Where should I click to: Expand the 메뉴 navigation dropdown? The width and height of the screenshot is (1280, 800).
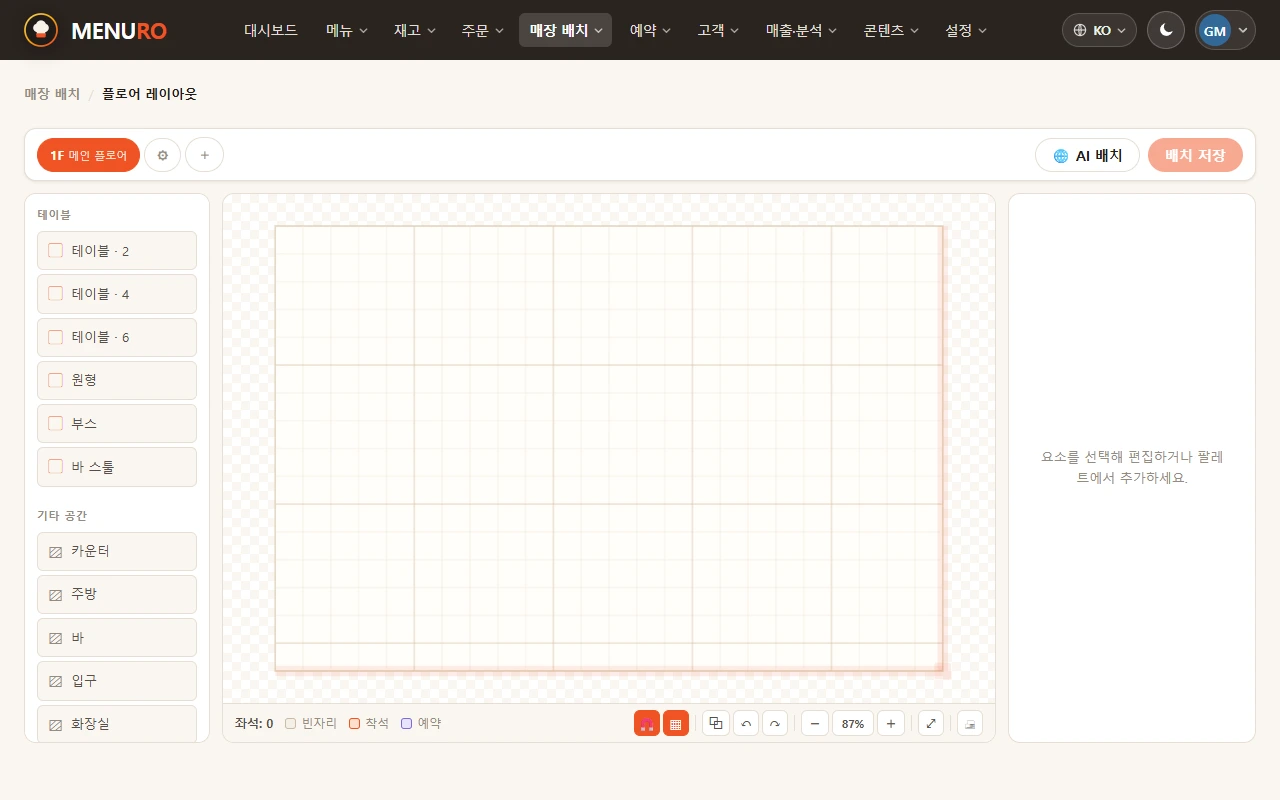pyautogui.click(x=347, y=30)
